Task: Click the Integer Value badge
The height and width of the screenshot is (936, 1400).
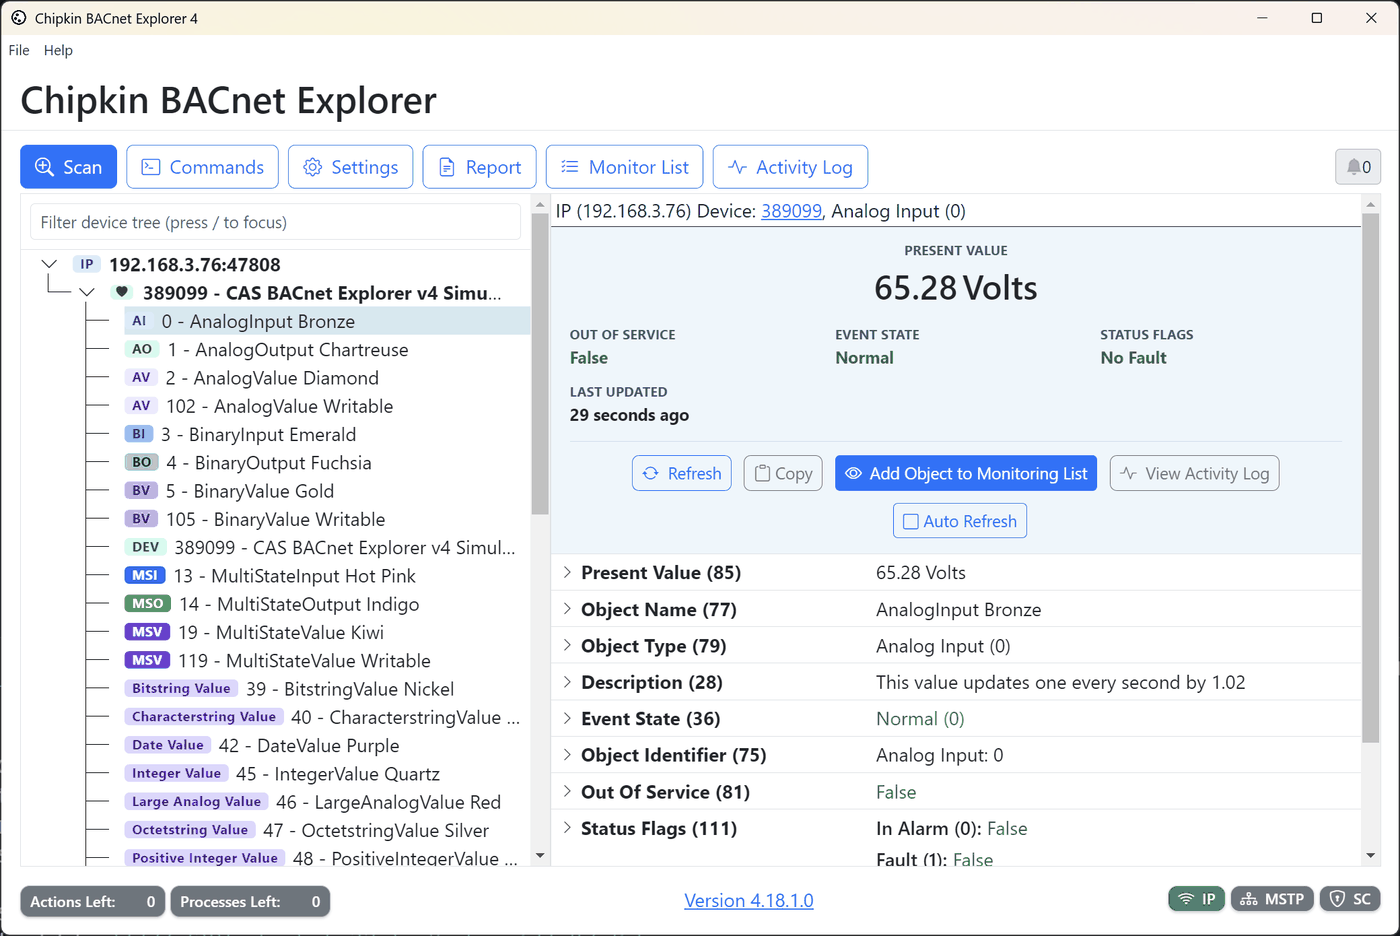Action: (x=176, y=773)
